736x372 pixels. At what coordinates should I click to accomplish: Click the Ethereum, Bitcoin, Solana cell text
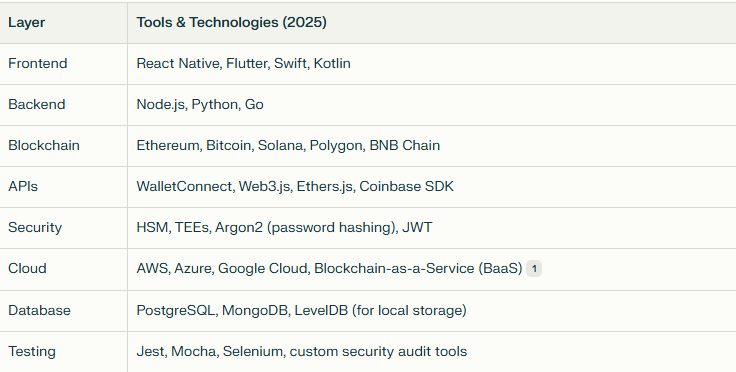[x=288, y=145]
